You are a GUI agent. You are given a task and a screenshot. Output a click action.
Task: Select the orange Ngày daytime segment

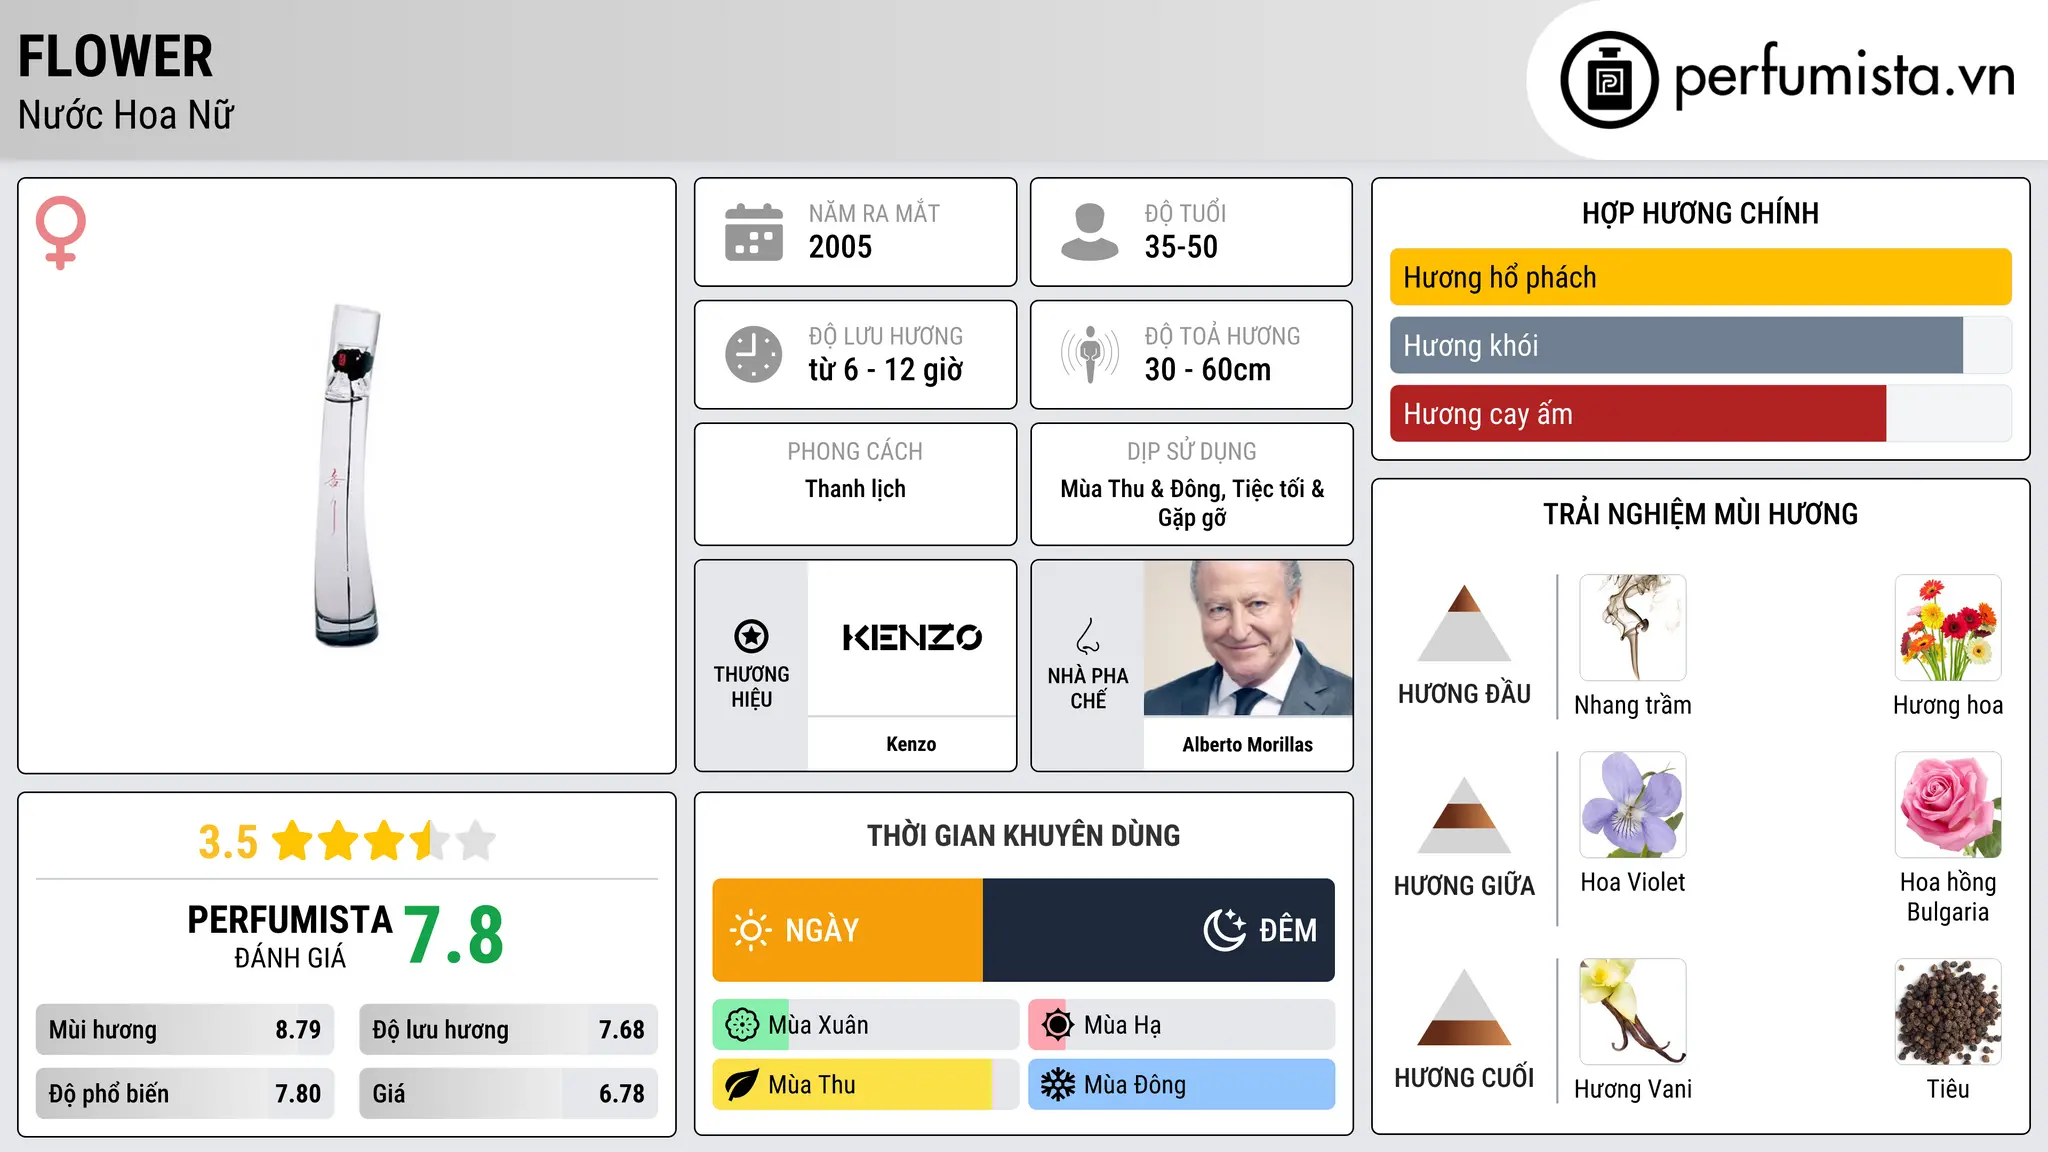point(848,930)
